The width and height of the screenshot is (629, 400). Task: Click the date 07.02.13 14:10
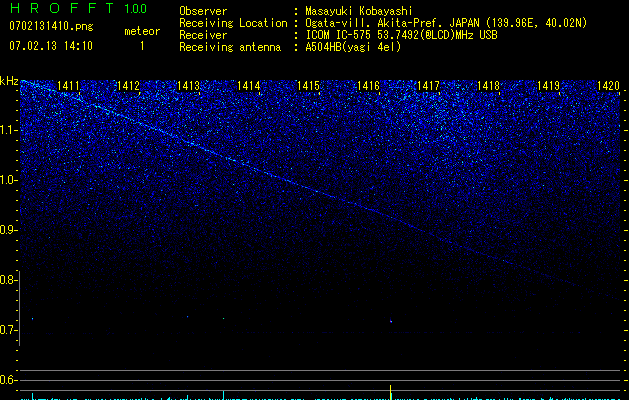click(x=51, y=46)
